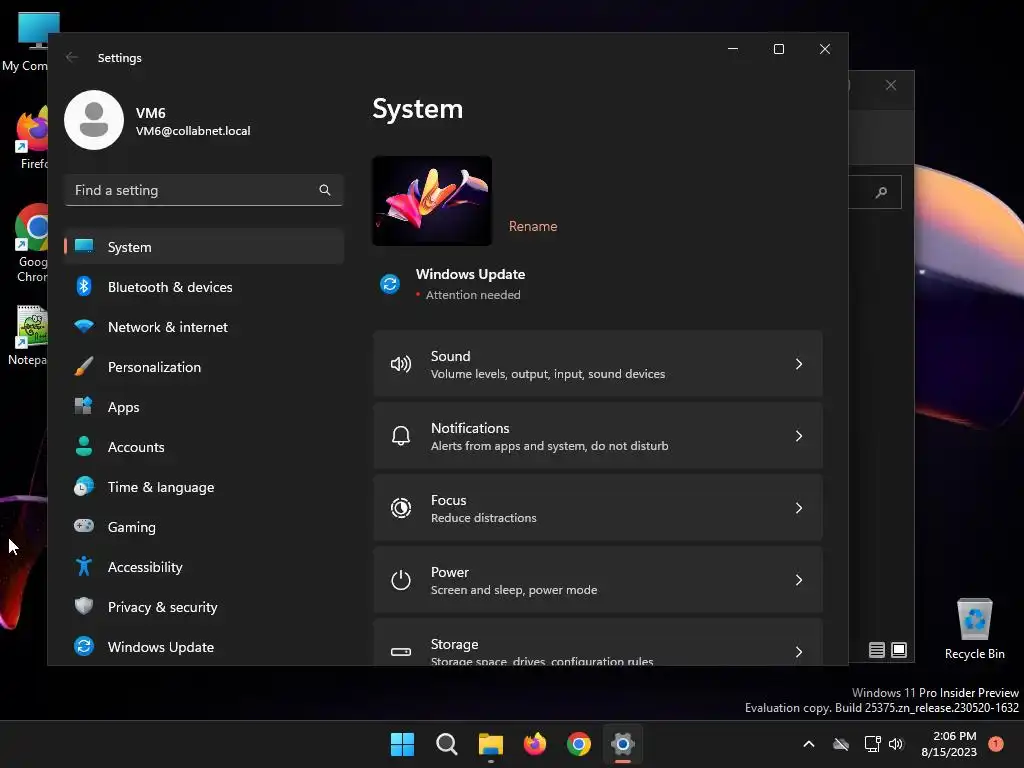Open Notifications alerts settings card
The height and width of the screenshot is (768, 1024).
tap(598, 436)
